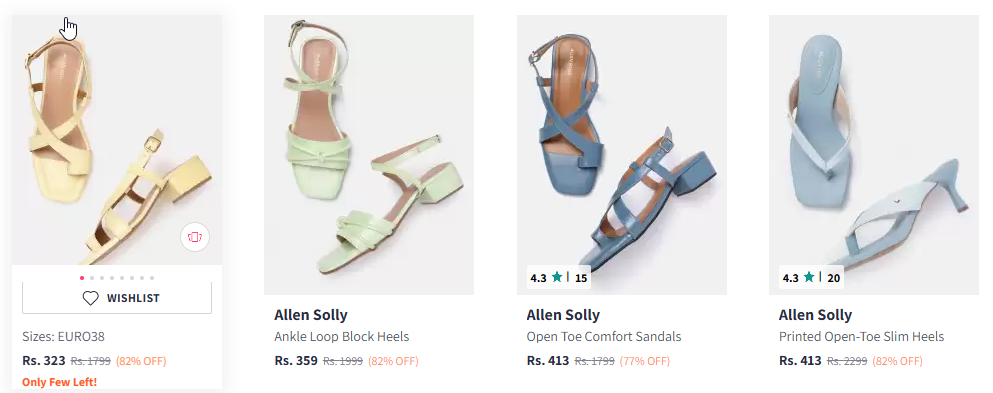Add yellow sandals to WISHLIST

click(x=117, y=298)
